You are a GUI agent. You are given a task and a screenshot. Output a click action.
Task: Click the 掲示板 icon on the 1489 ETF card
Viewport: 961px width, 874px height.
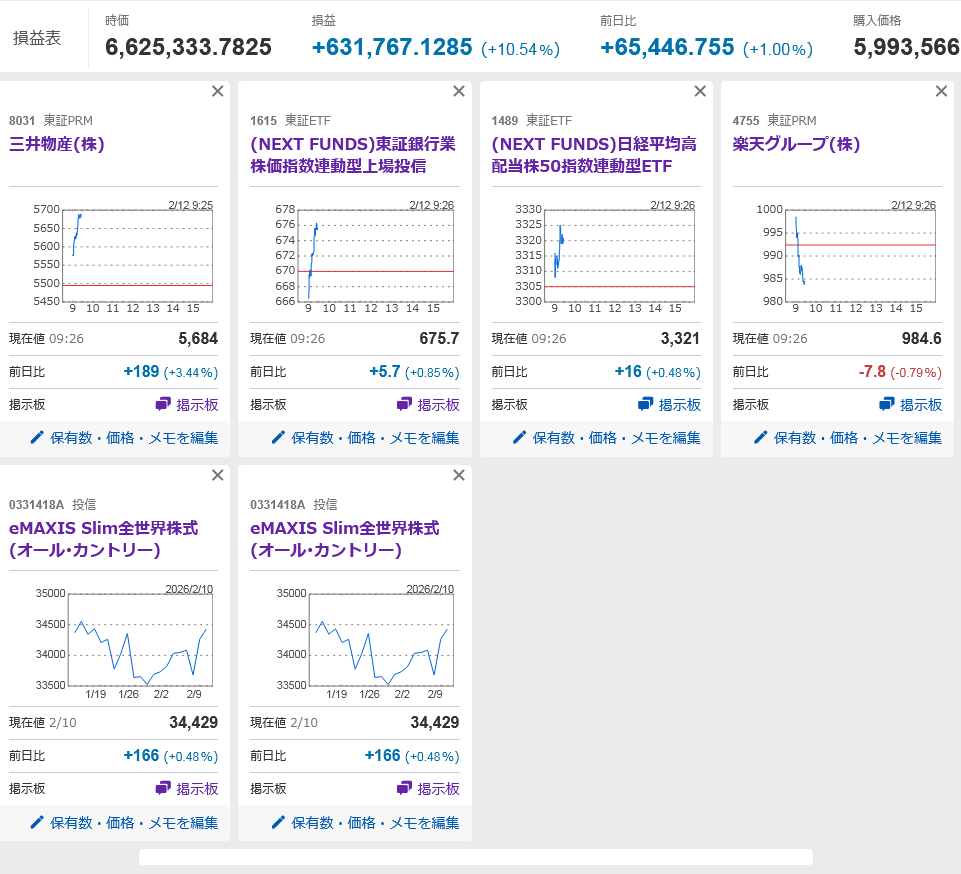(646, 405)
